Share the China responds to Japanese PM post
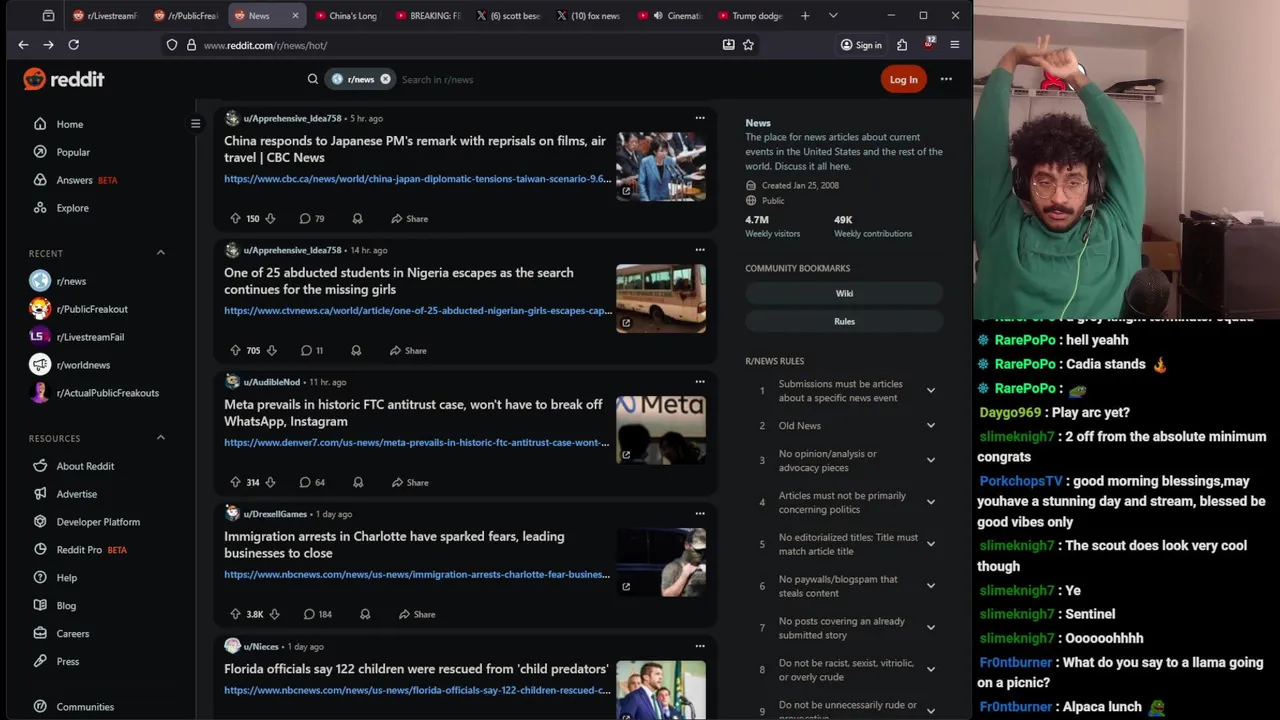Viewport: 1280px width, 720px height. tap(410, 218)
